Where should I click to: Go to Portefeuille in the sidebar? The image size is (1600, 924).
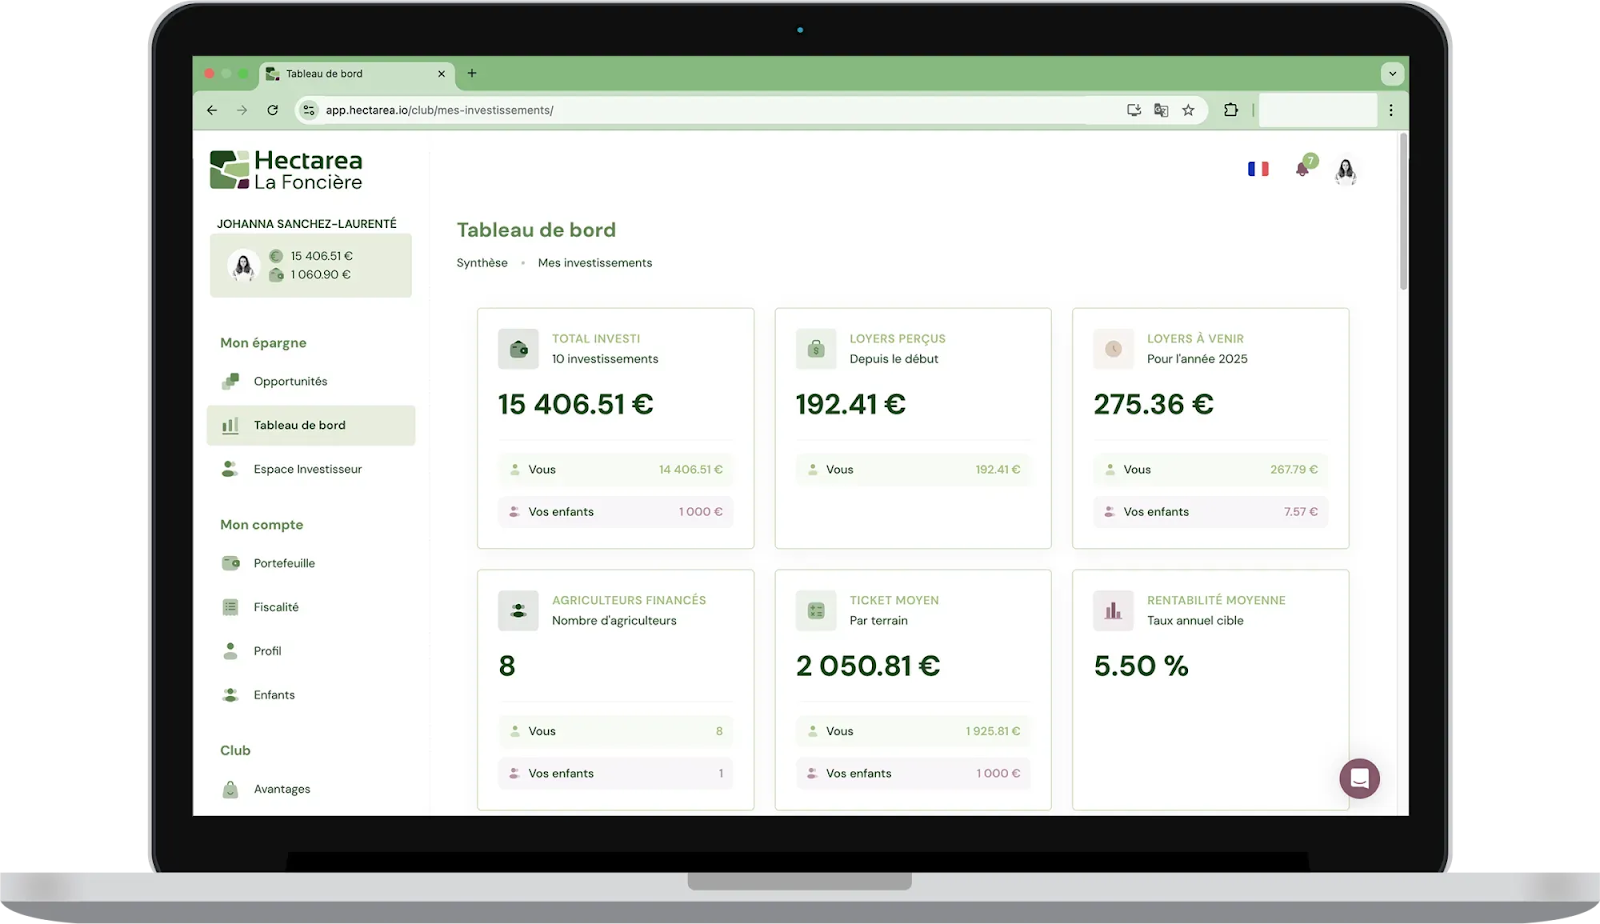(x=311, y=563)
